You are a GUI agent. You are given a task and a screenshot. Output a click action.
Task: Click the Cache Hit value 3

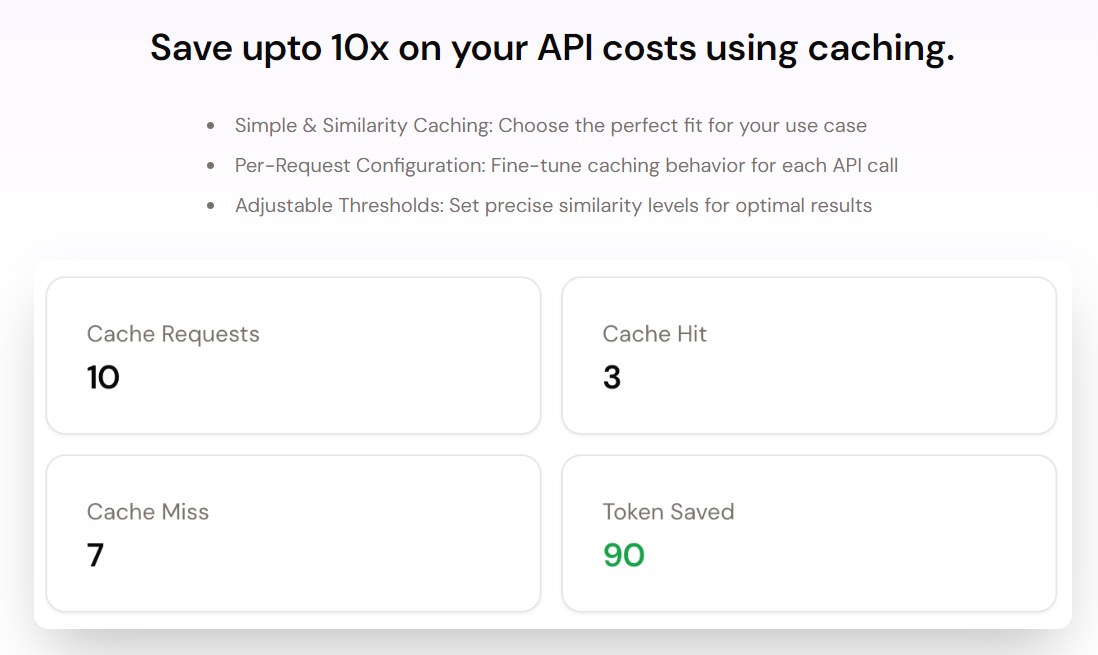(612, 378)
